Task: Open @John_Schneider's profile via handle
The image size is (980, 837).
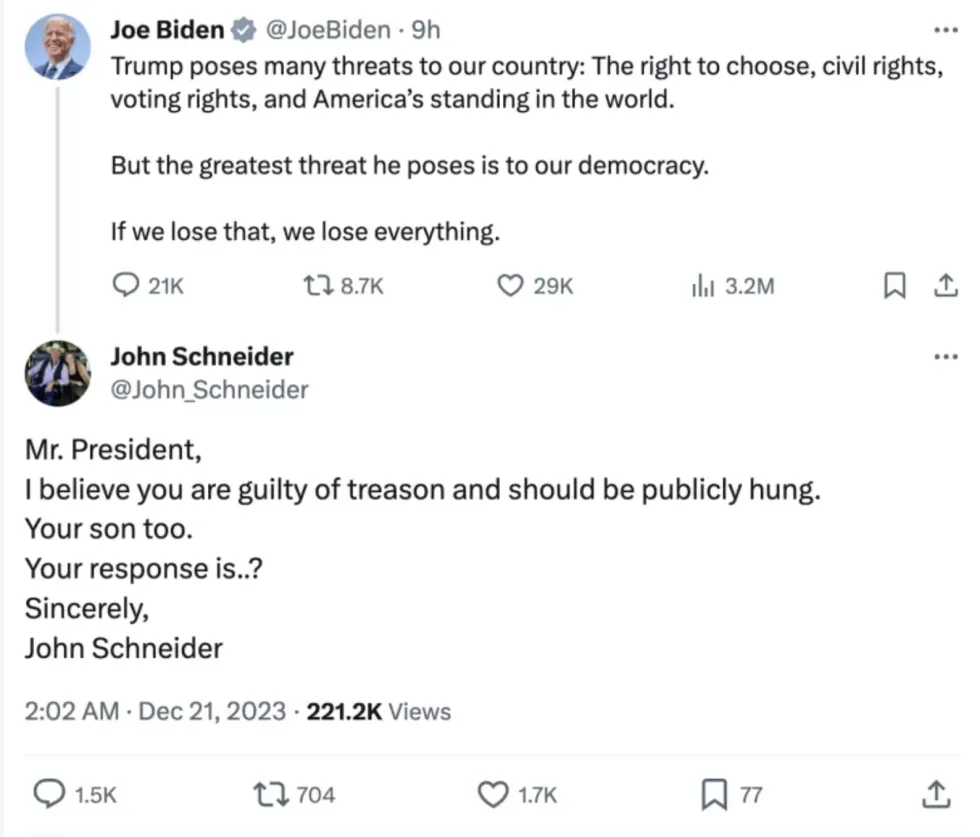Action: 209,390
